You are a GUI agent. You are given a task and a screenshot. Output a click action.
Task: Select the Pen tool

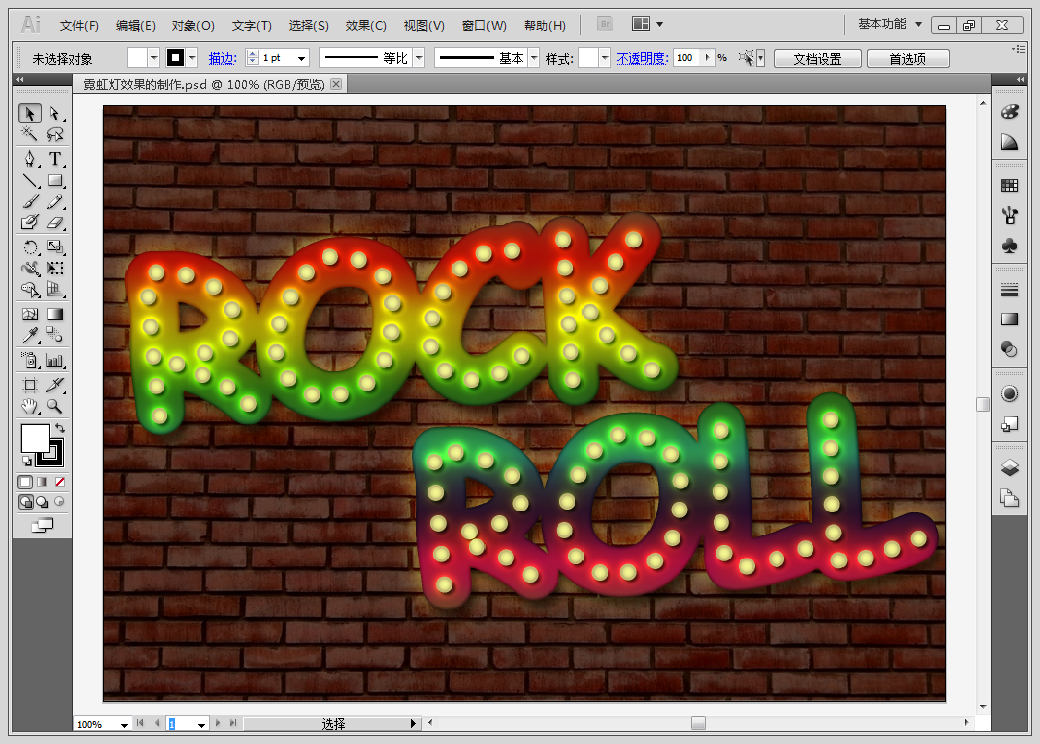pos(30,159)
